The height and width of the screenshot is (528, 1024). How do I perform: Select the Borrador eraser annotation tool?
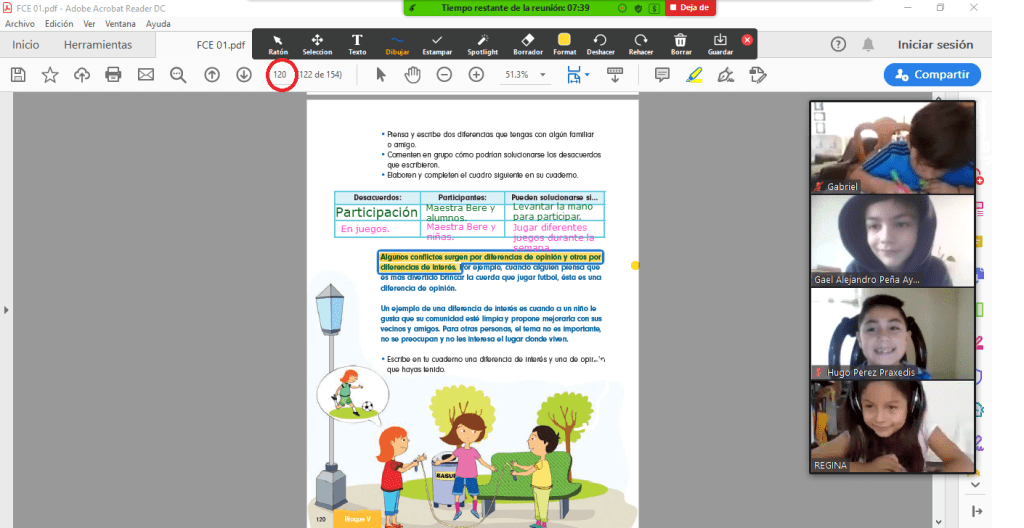[527, 43]
